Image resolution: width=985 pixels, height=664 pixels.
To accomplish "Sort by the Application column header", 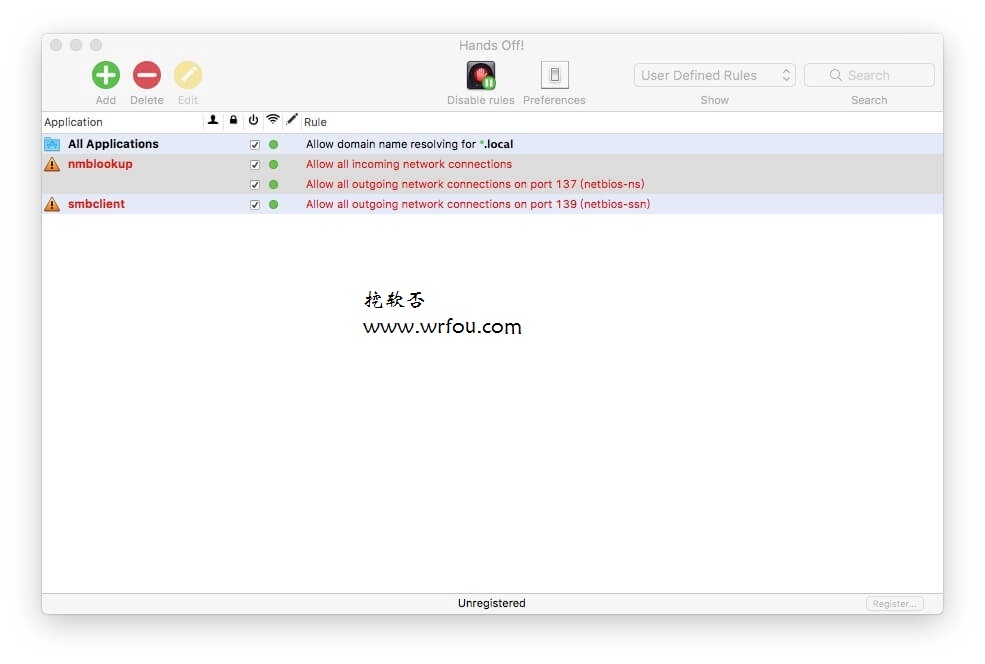I will coord(73,122).
